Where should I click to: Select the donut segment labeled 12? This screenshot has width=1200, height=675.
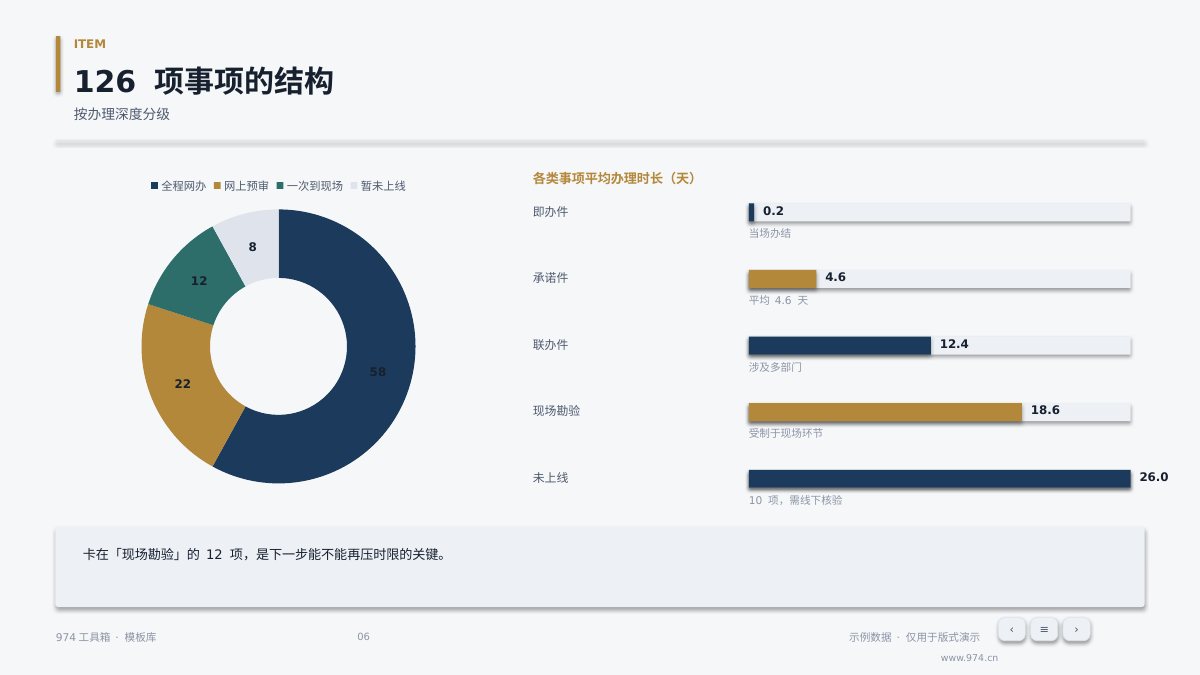coord(199,280)
